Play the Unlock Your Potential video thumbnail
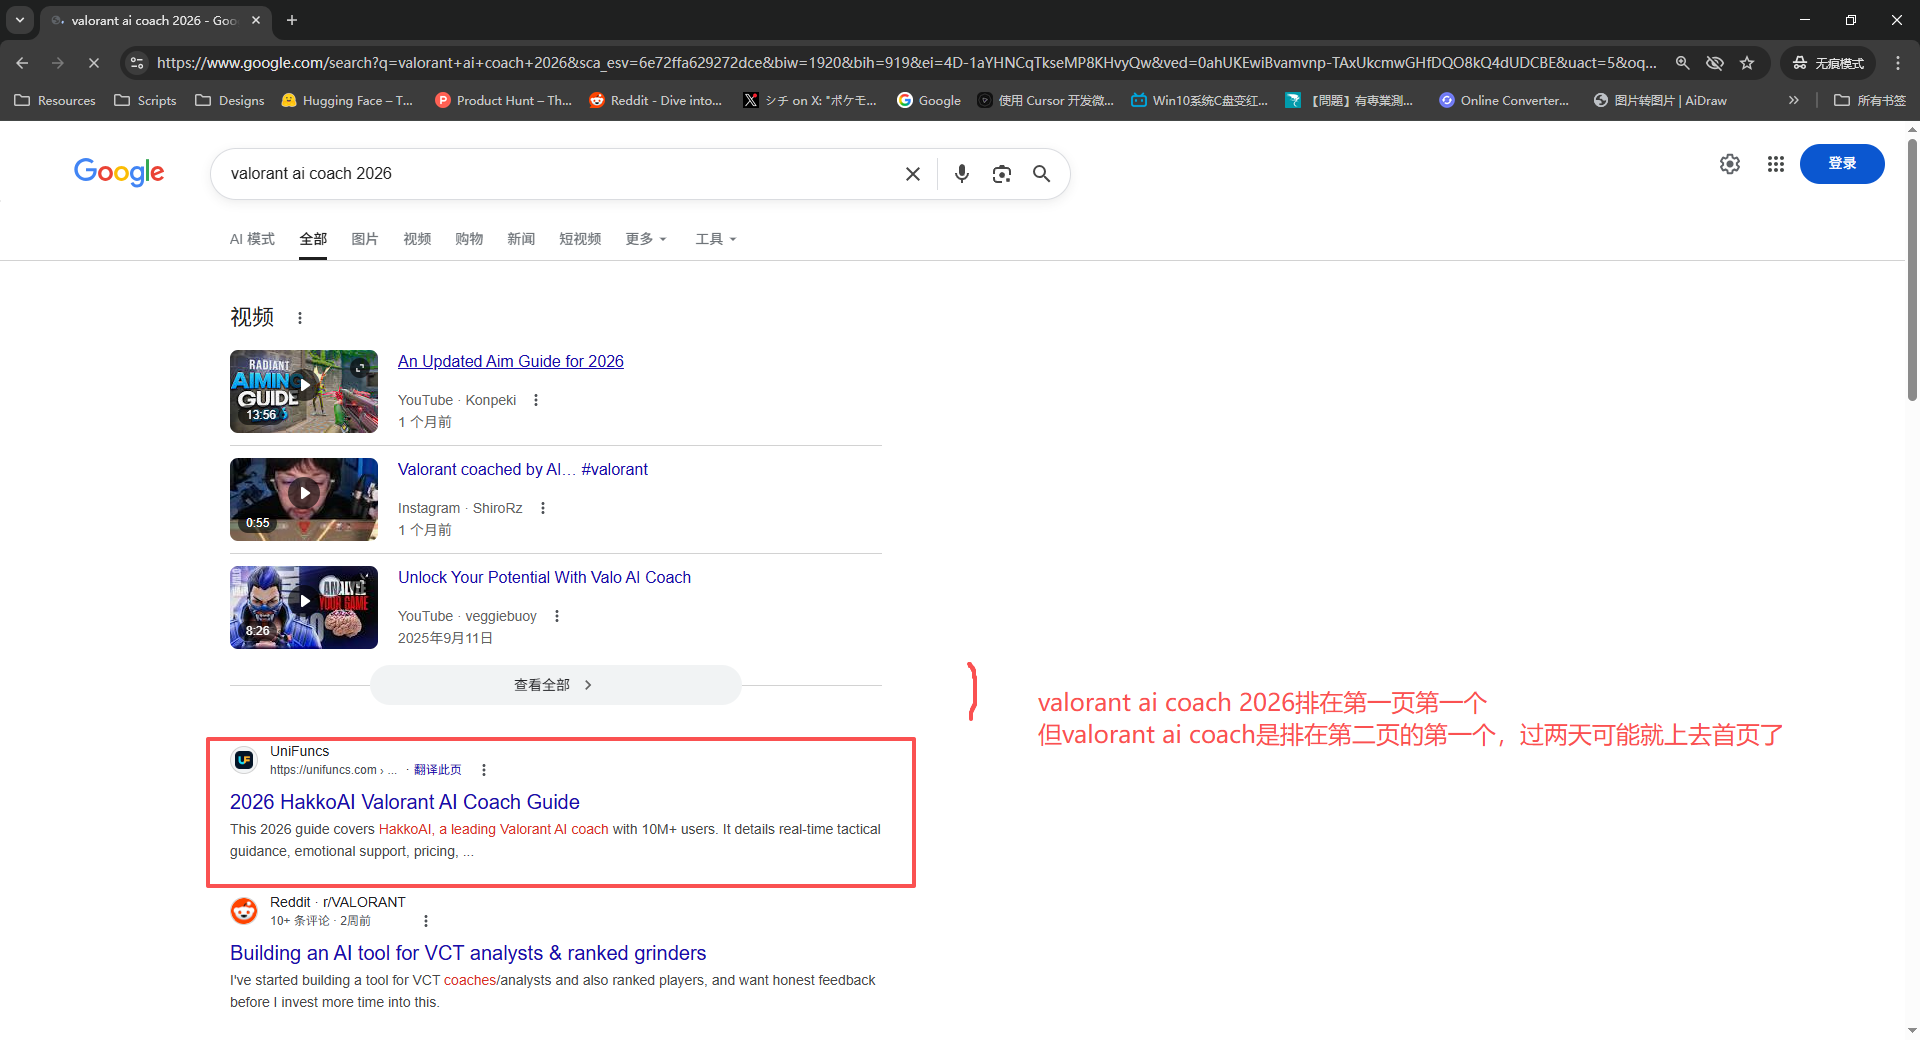This screenshot has height=1040, width=1920. pyautogui.click(x=303, y=607)
